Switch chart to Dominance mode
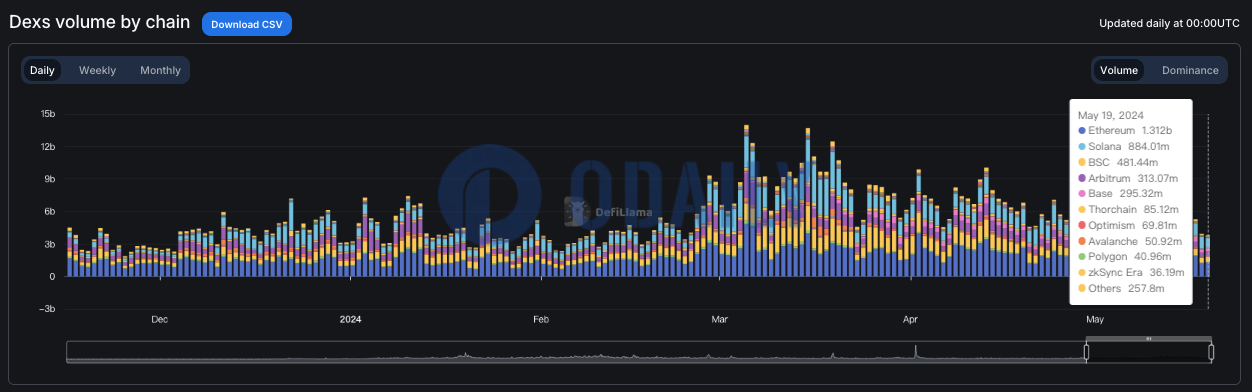The height and width of the screenshot is (392, 1252). click(x=1190, y=70)
